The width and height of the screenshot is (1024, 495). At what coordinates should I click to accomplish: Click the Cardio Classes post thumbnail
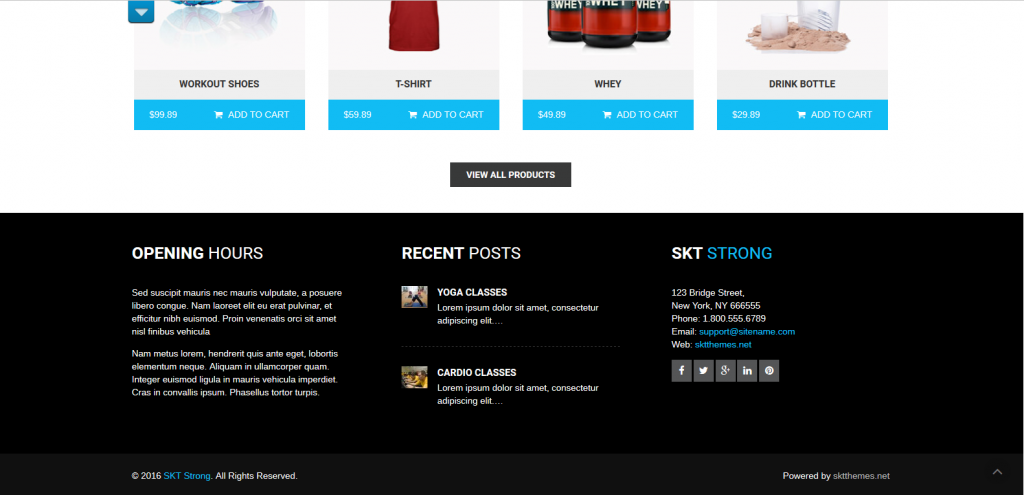(414, 377)
